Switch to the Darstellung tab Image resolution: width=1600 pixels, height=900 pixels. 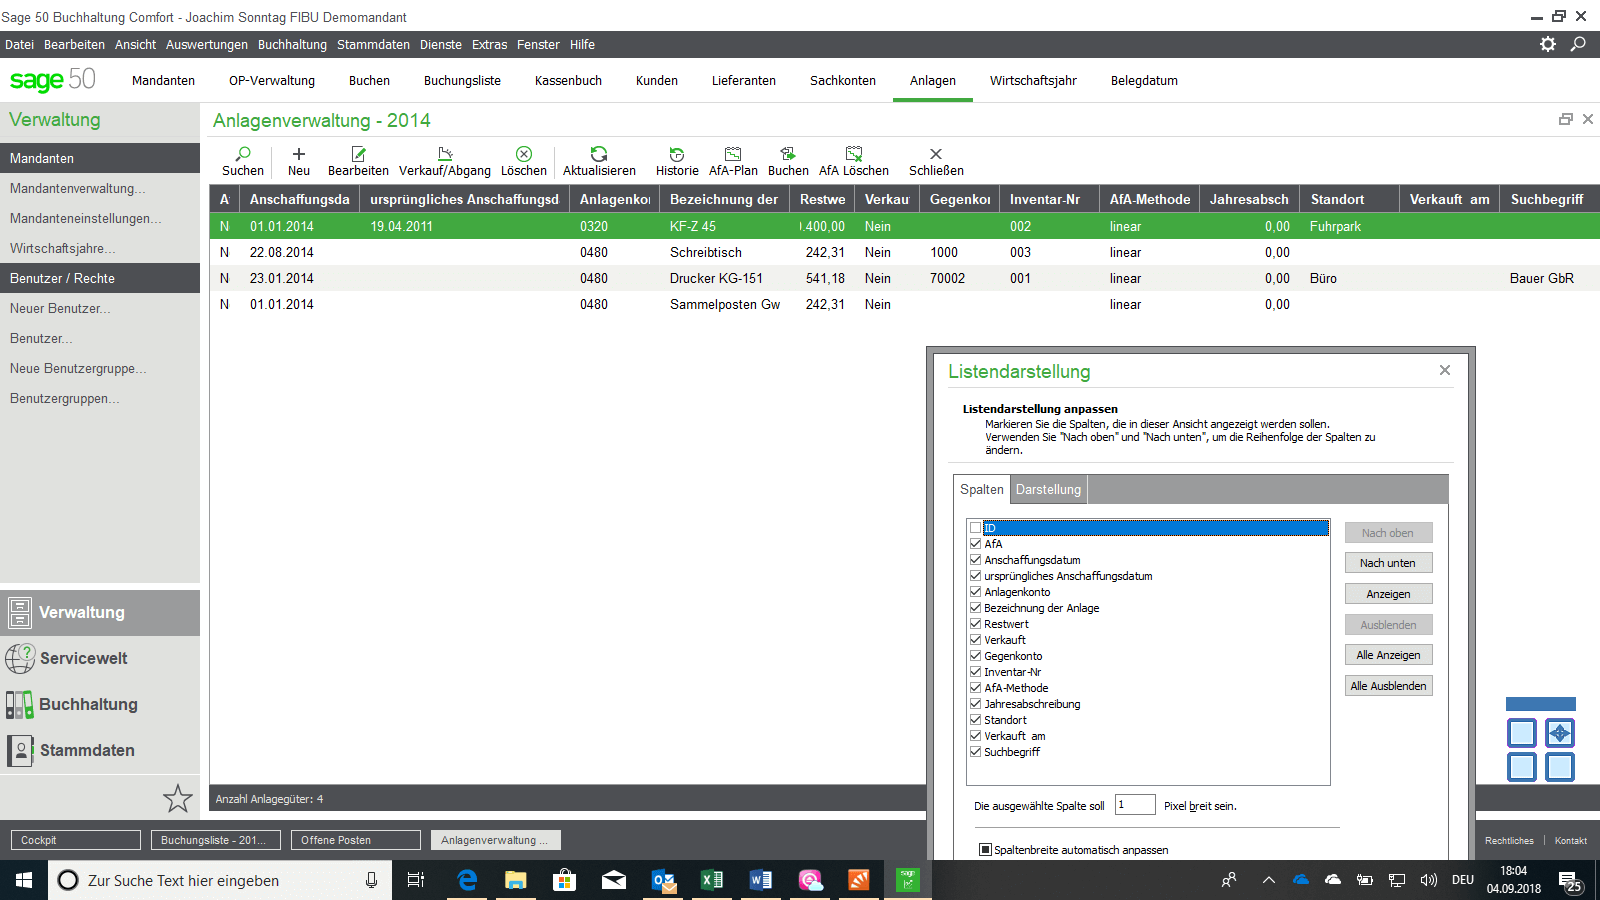(x=1048, y=490)
